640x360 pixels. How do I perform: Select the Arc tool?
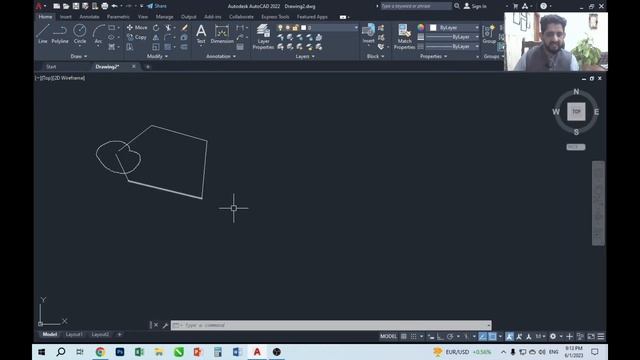[98, 33]
